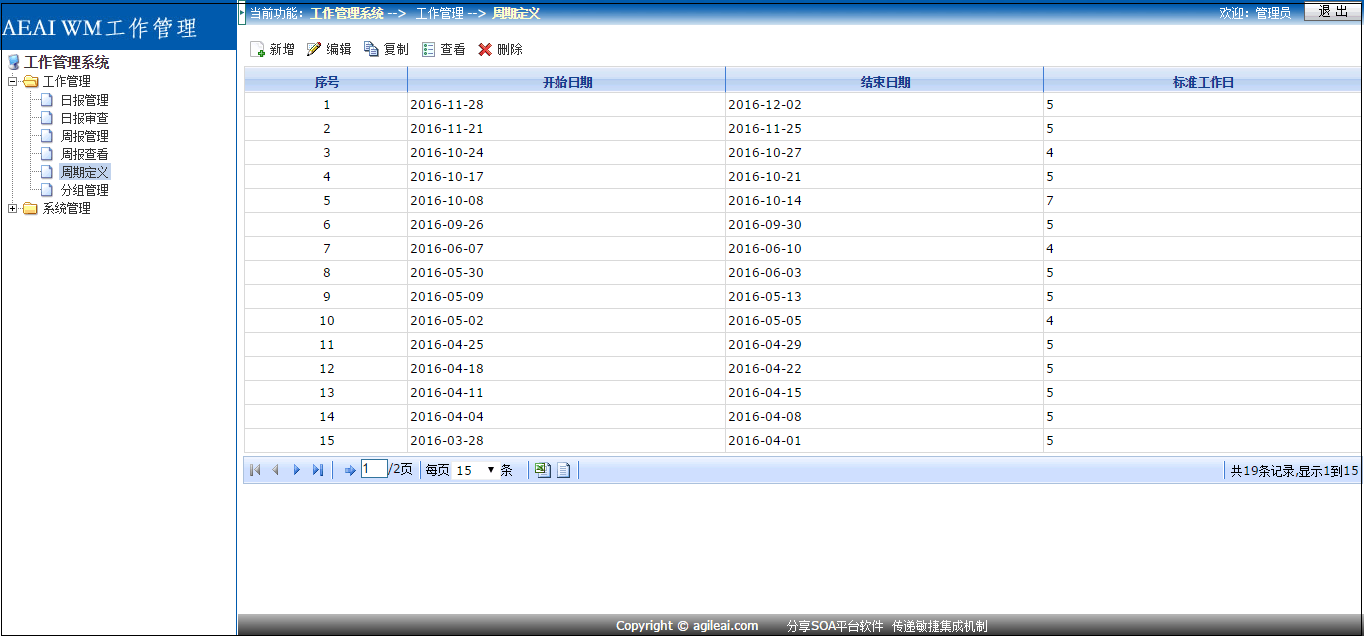Select row with start date 2016-11-21
Screen dimensions: 1364x636
pyautogui.click(x=803, y=128)
